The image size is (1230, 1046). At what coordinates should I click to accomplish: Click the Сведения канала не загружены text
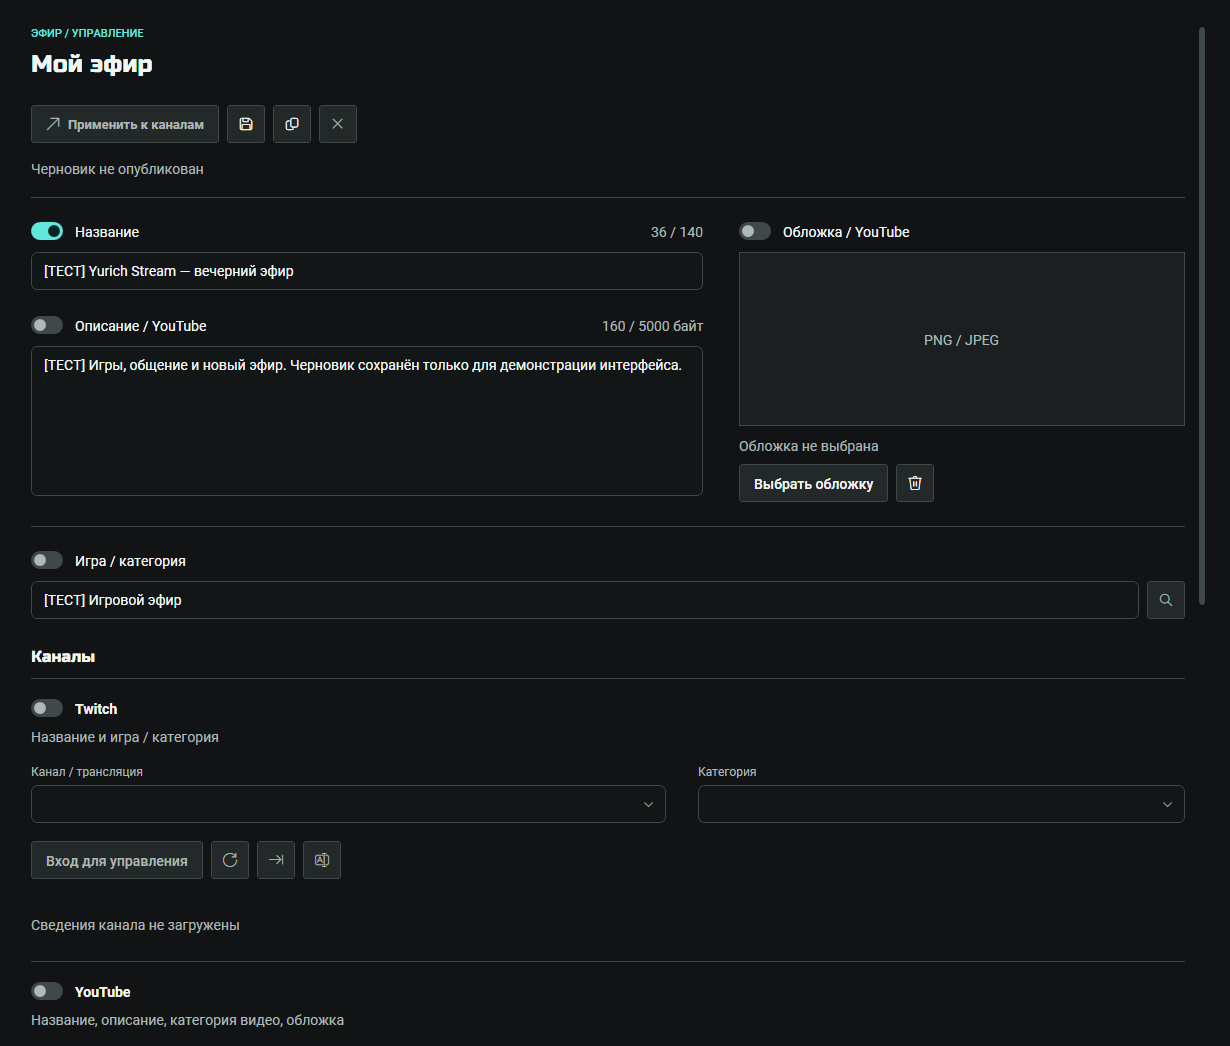(135, 925)
